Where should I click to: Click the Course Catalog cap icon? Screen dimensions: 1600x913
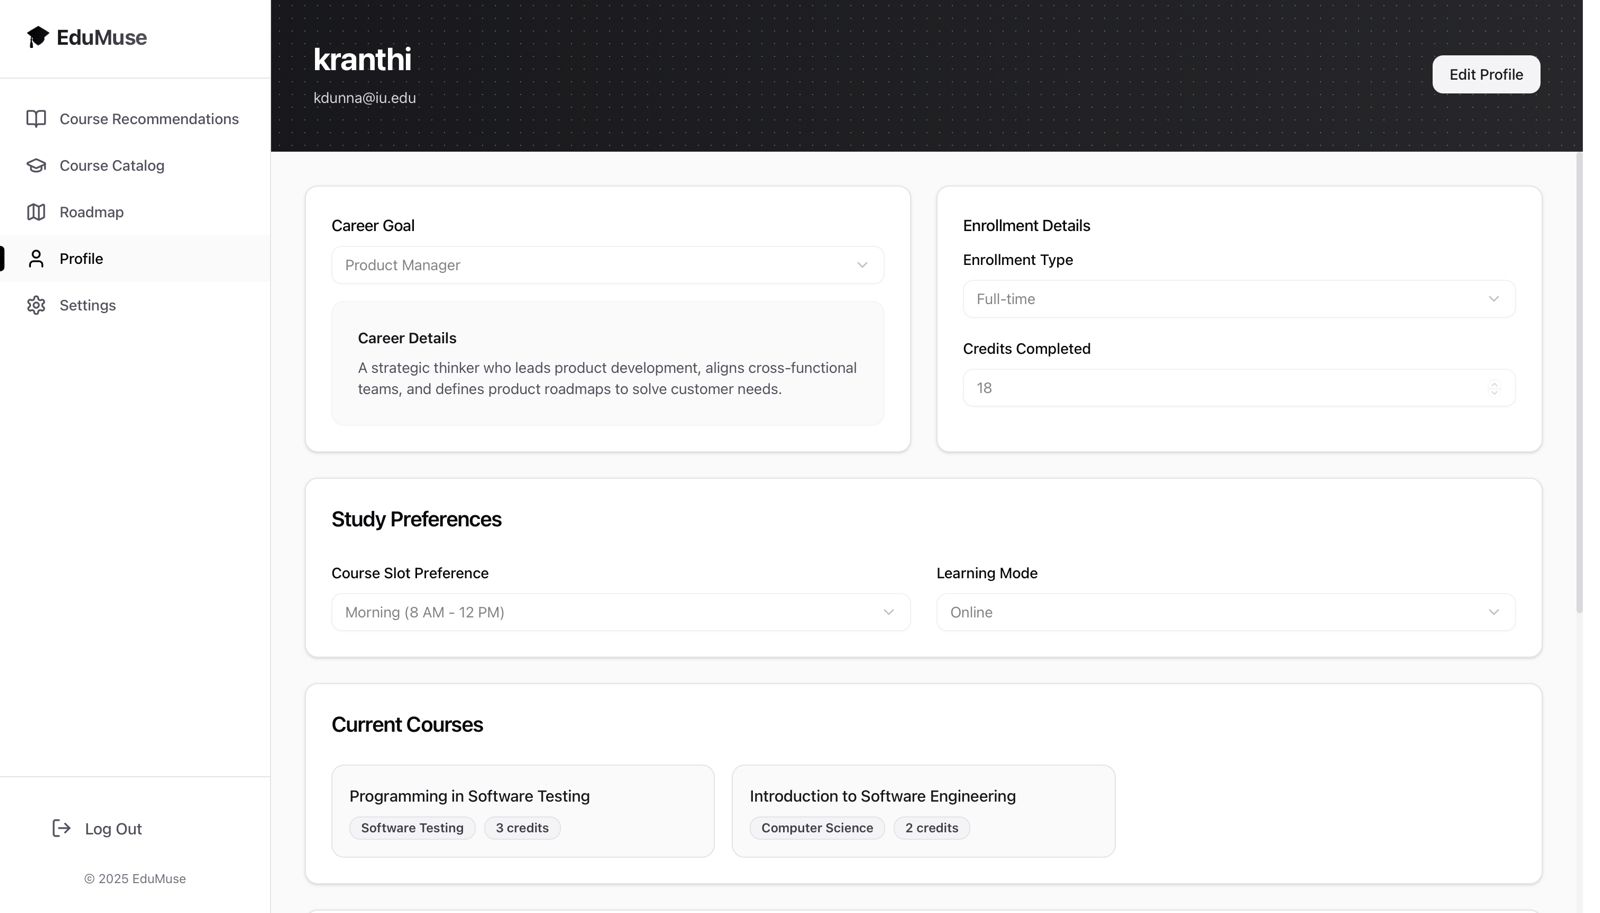tap(36, 166)
